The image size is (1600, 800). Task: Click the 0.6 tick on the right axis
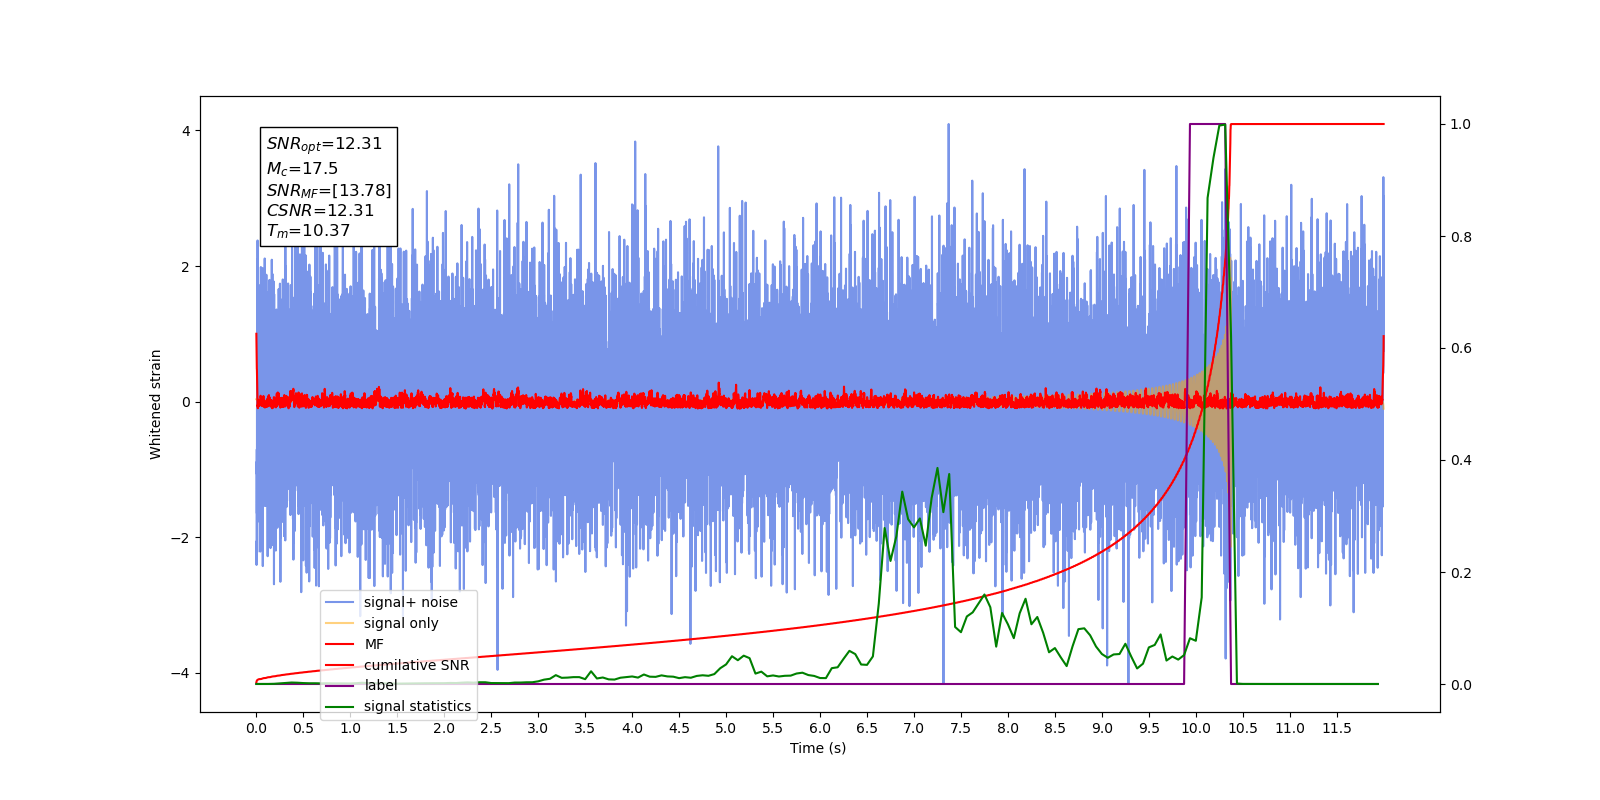click(1461, 348)
